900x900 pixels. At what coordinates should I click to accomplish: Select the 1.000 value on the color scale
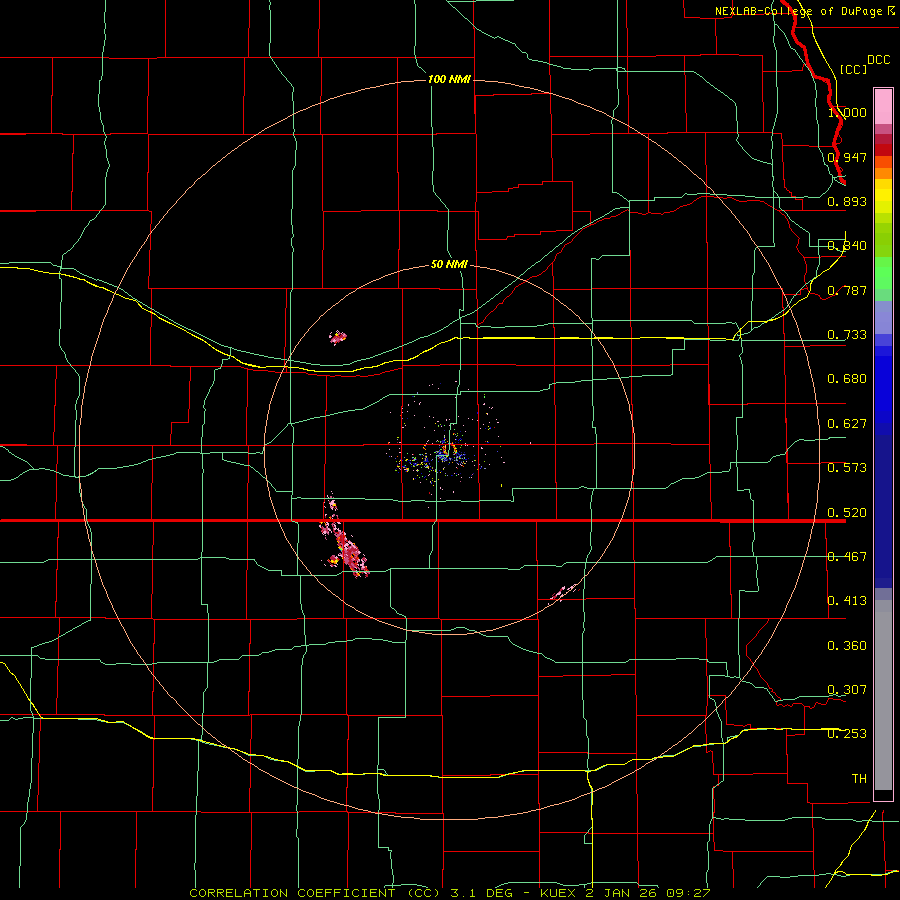coord(847,112)
